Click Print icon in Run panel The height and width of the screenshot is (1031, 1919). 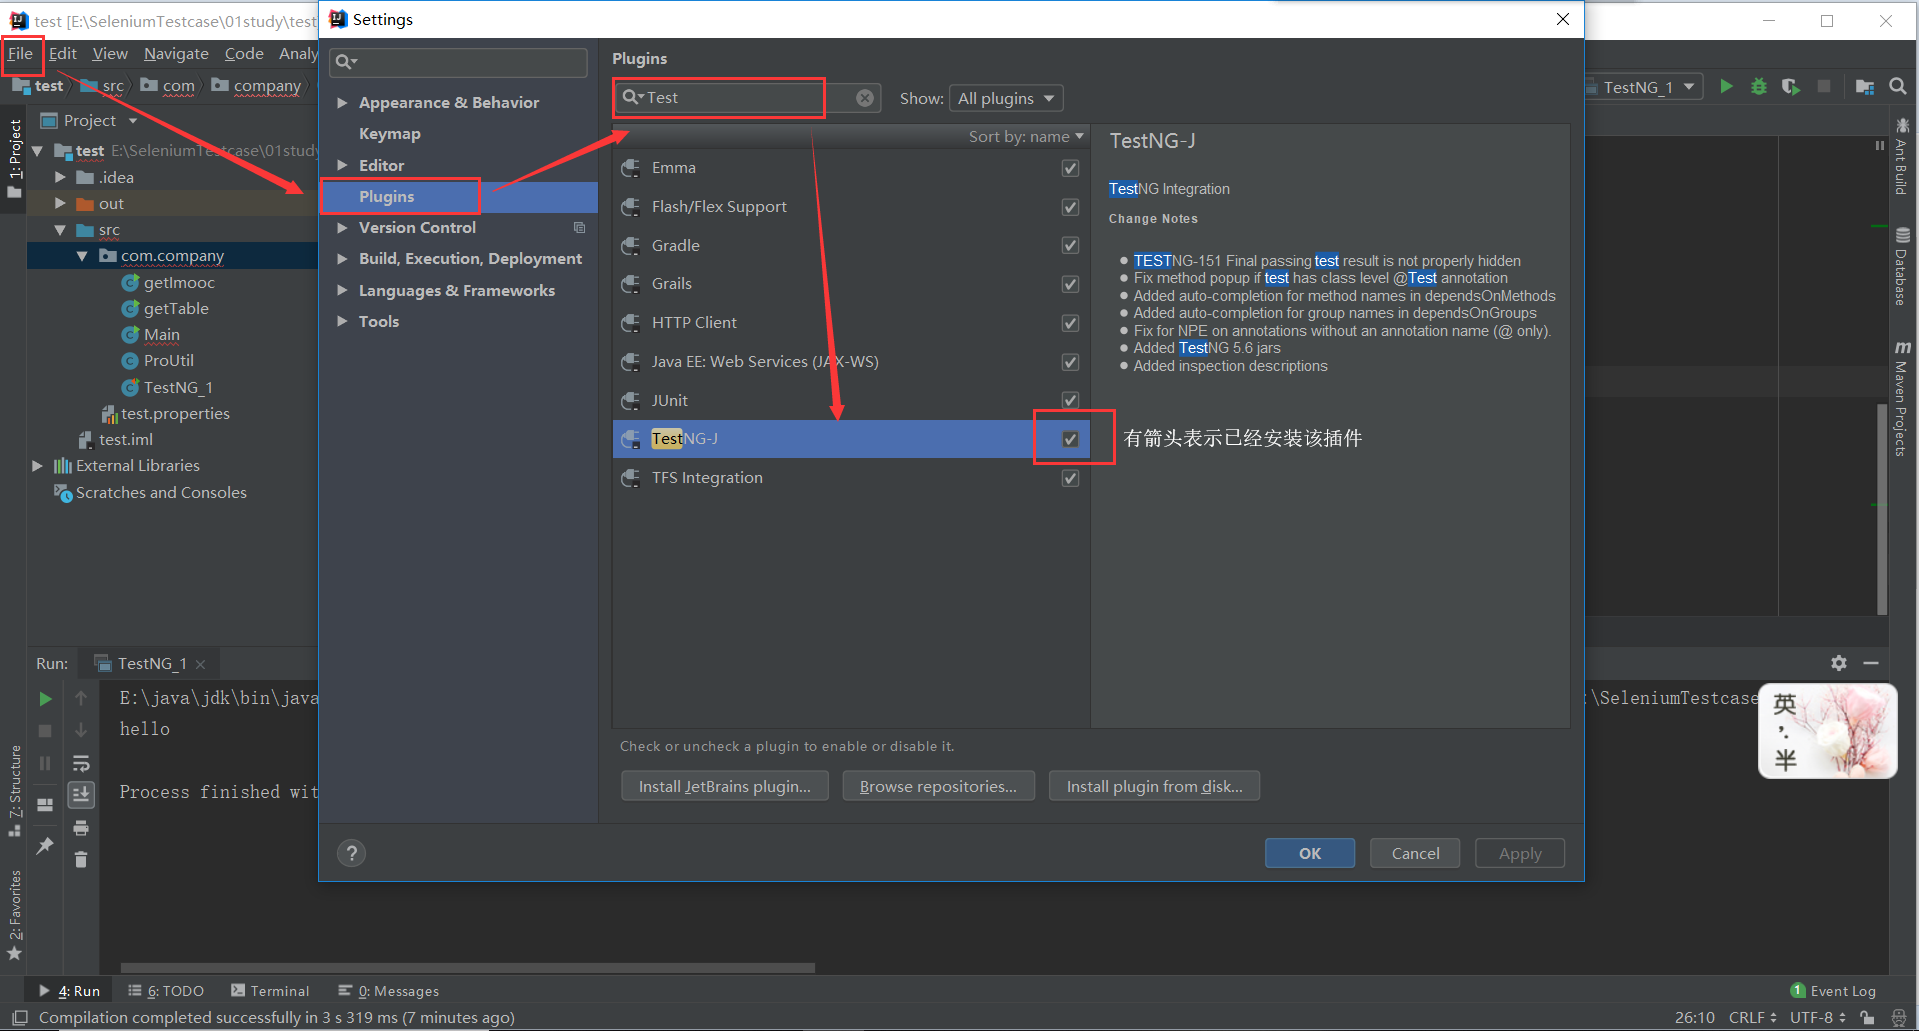pos(81,828)
